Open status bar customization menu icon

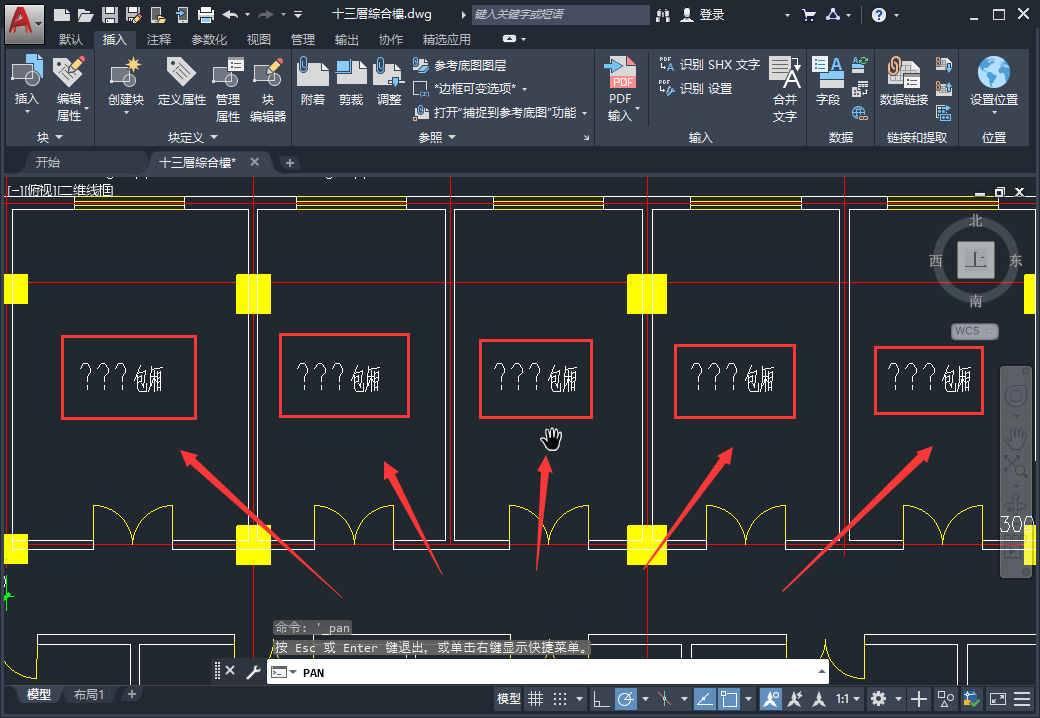pyautogui.click(x=1022, y=699)
